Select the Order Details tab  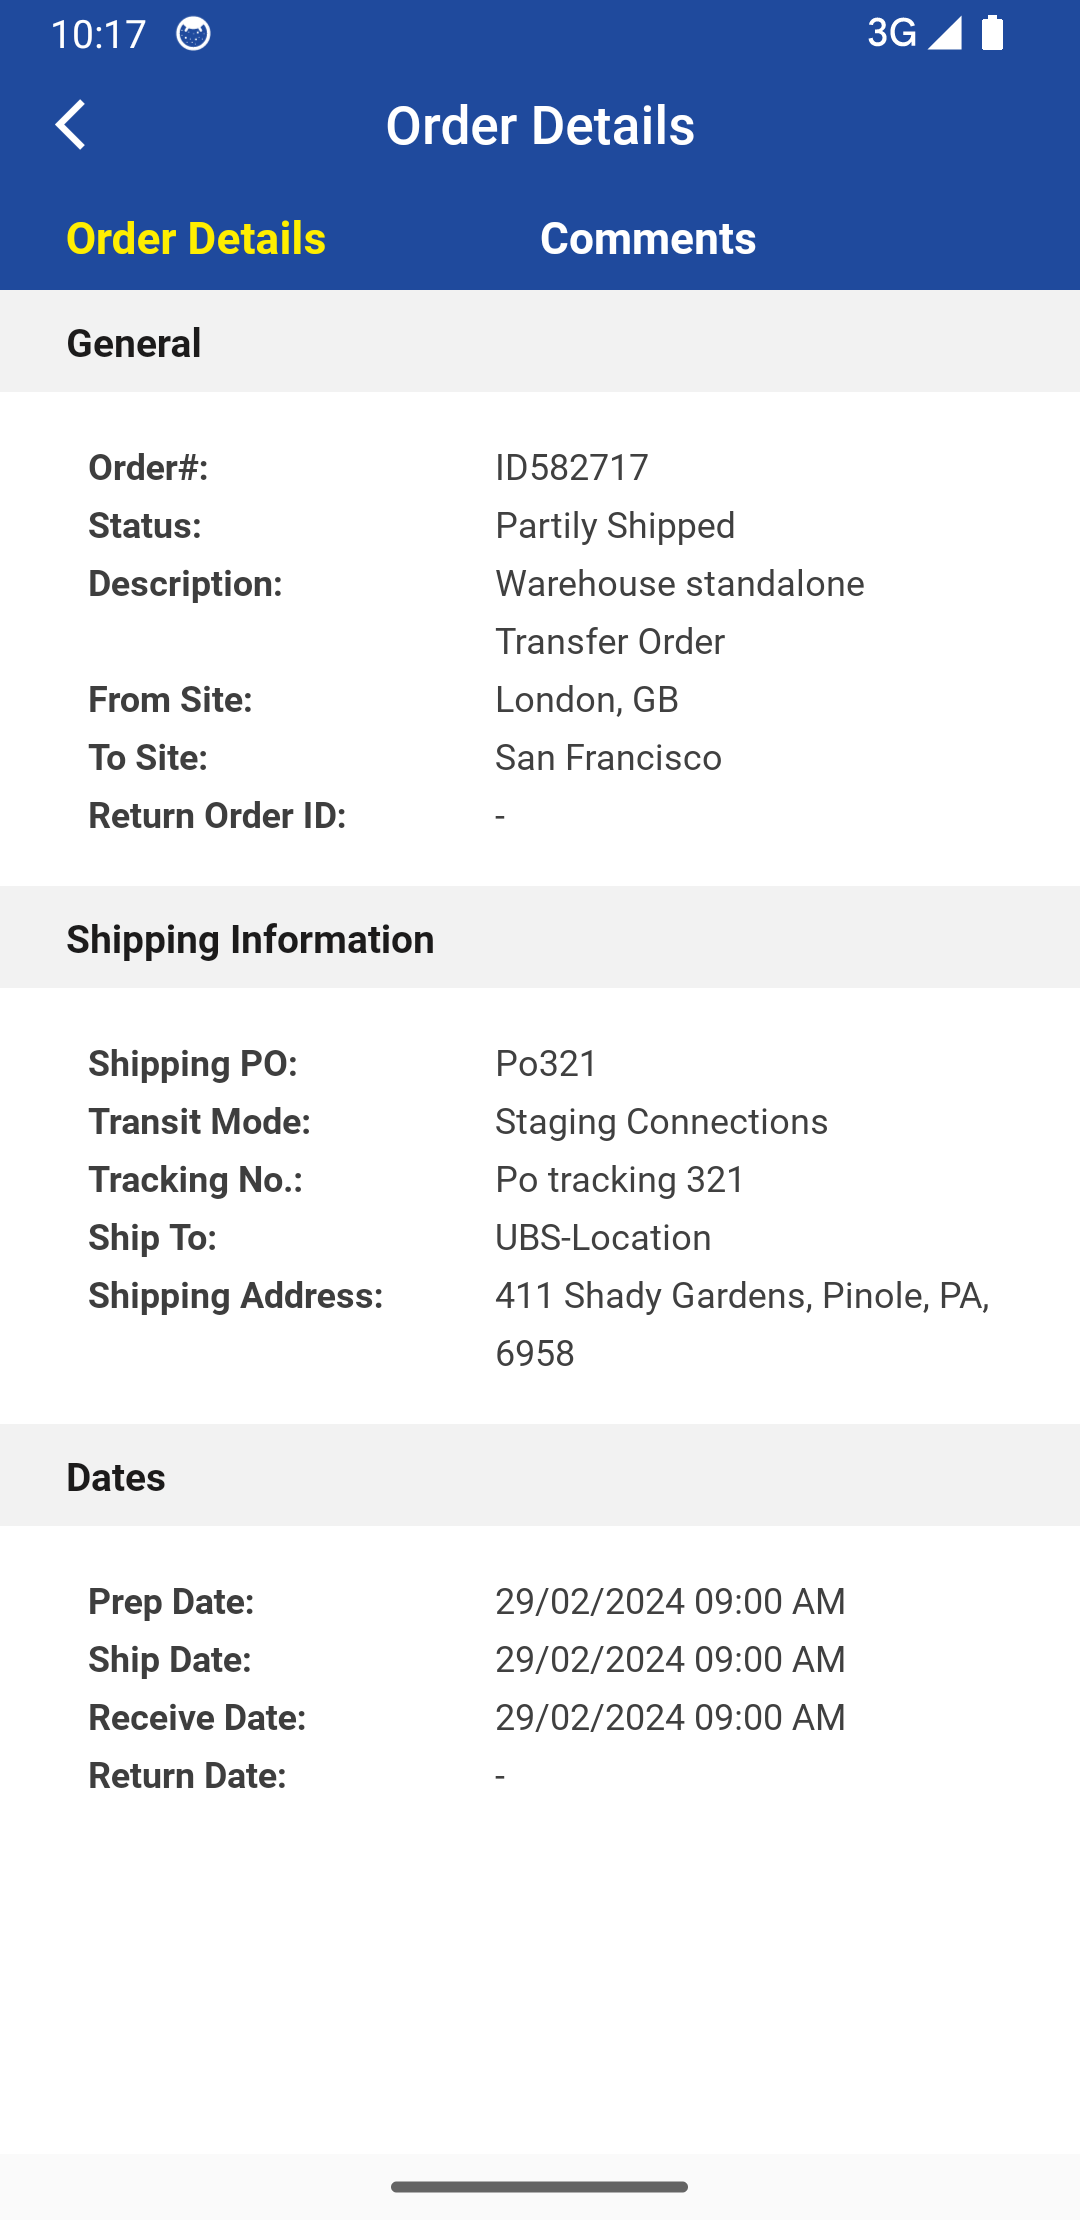click(196, 238)
